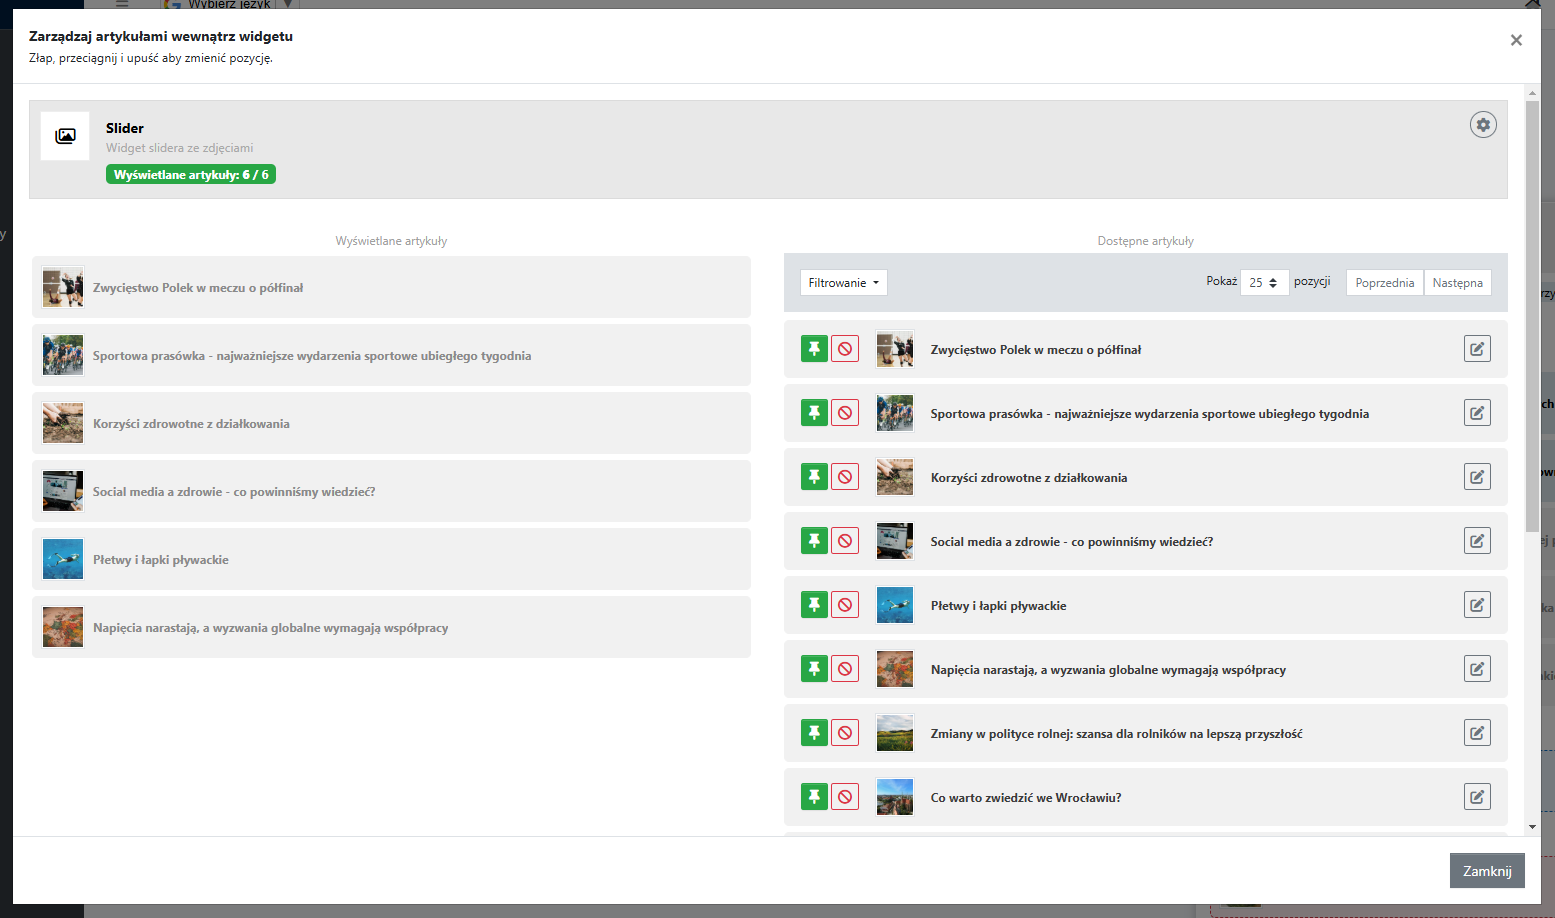Image resolution: width=1555 pixels, height=918 pixels.
Task: Click thumbnail of displayed Napięcia narastają article
Action: pos(63,628)
